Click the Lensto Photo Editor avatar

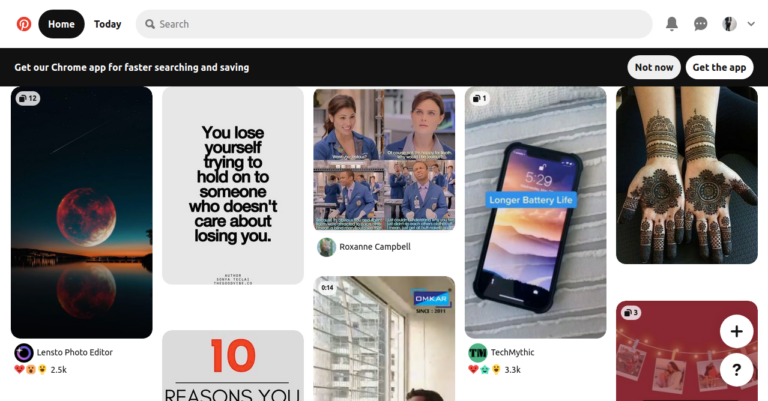24,353
